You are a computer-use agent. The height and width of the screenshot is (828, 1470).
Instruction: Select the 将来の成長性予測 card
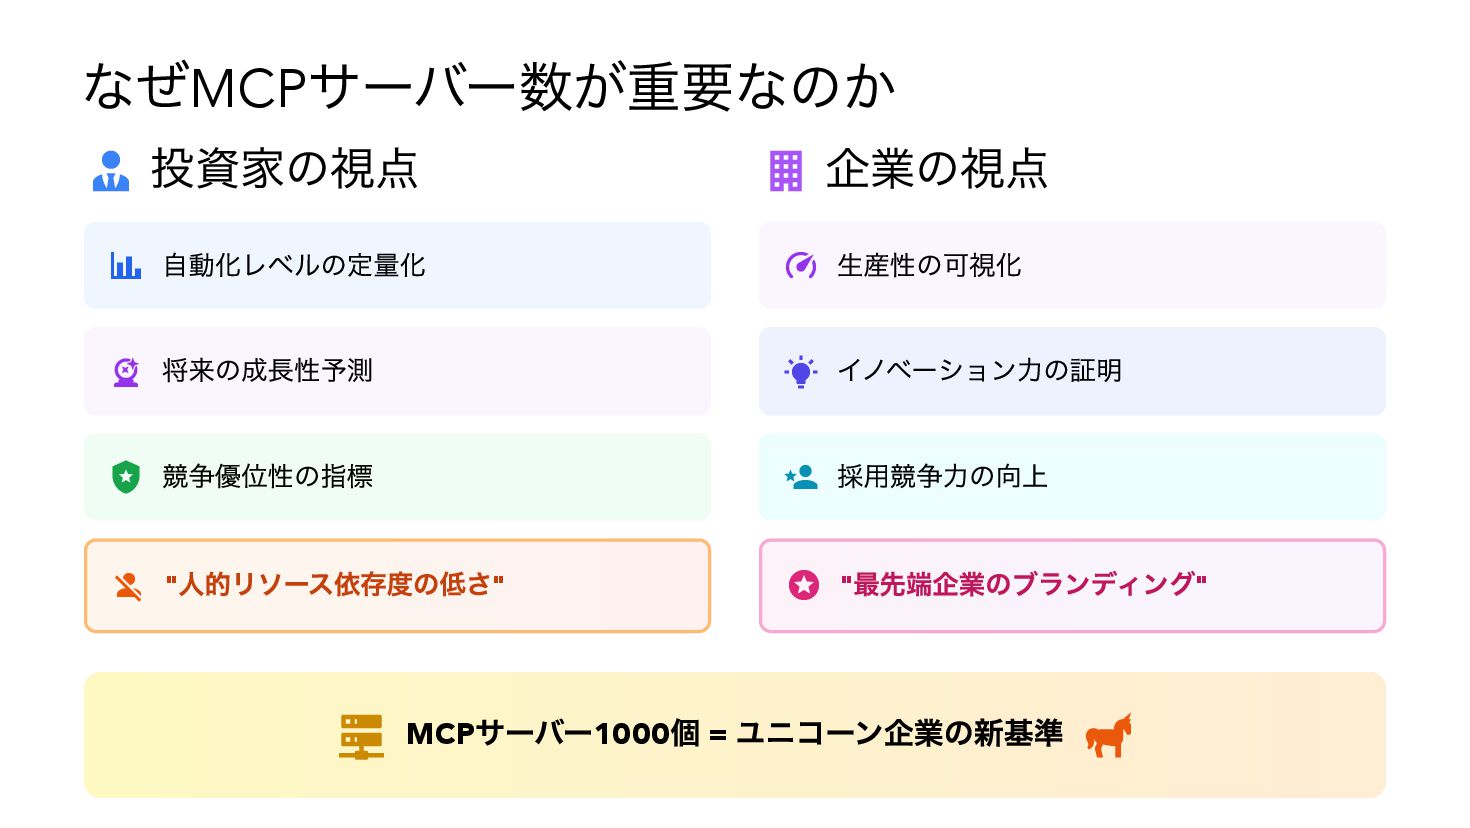click(x=397, y=371)
